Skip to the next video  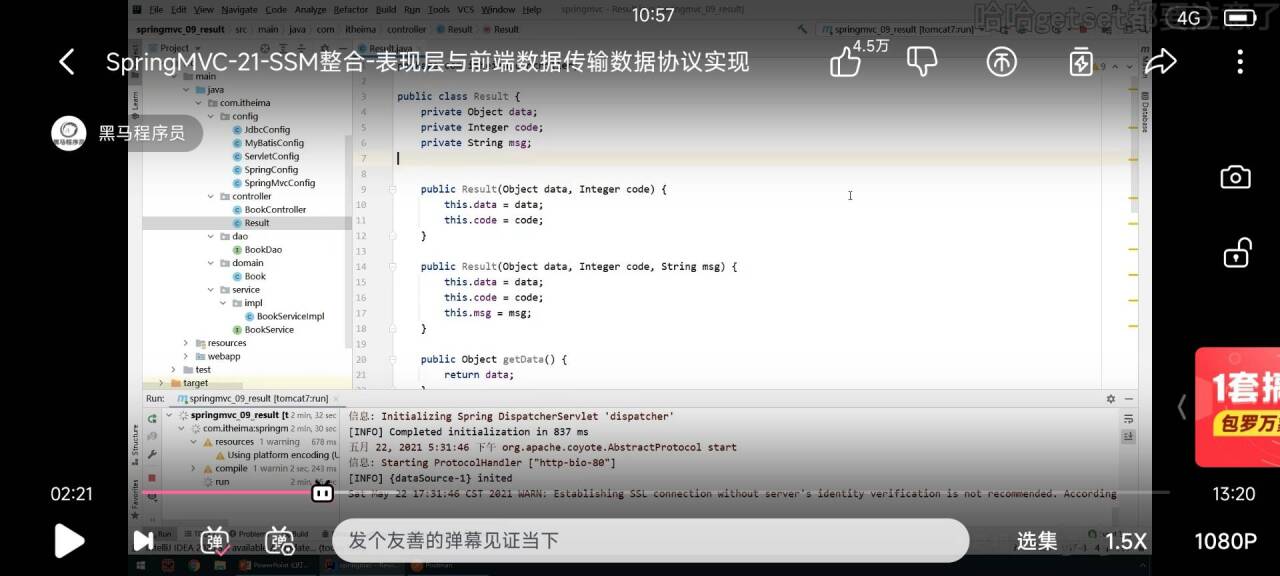[x=143, y=541]
